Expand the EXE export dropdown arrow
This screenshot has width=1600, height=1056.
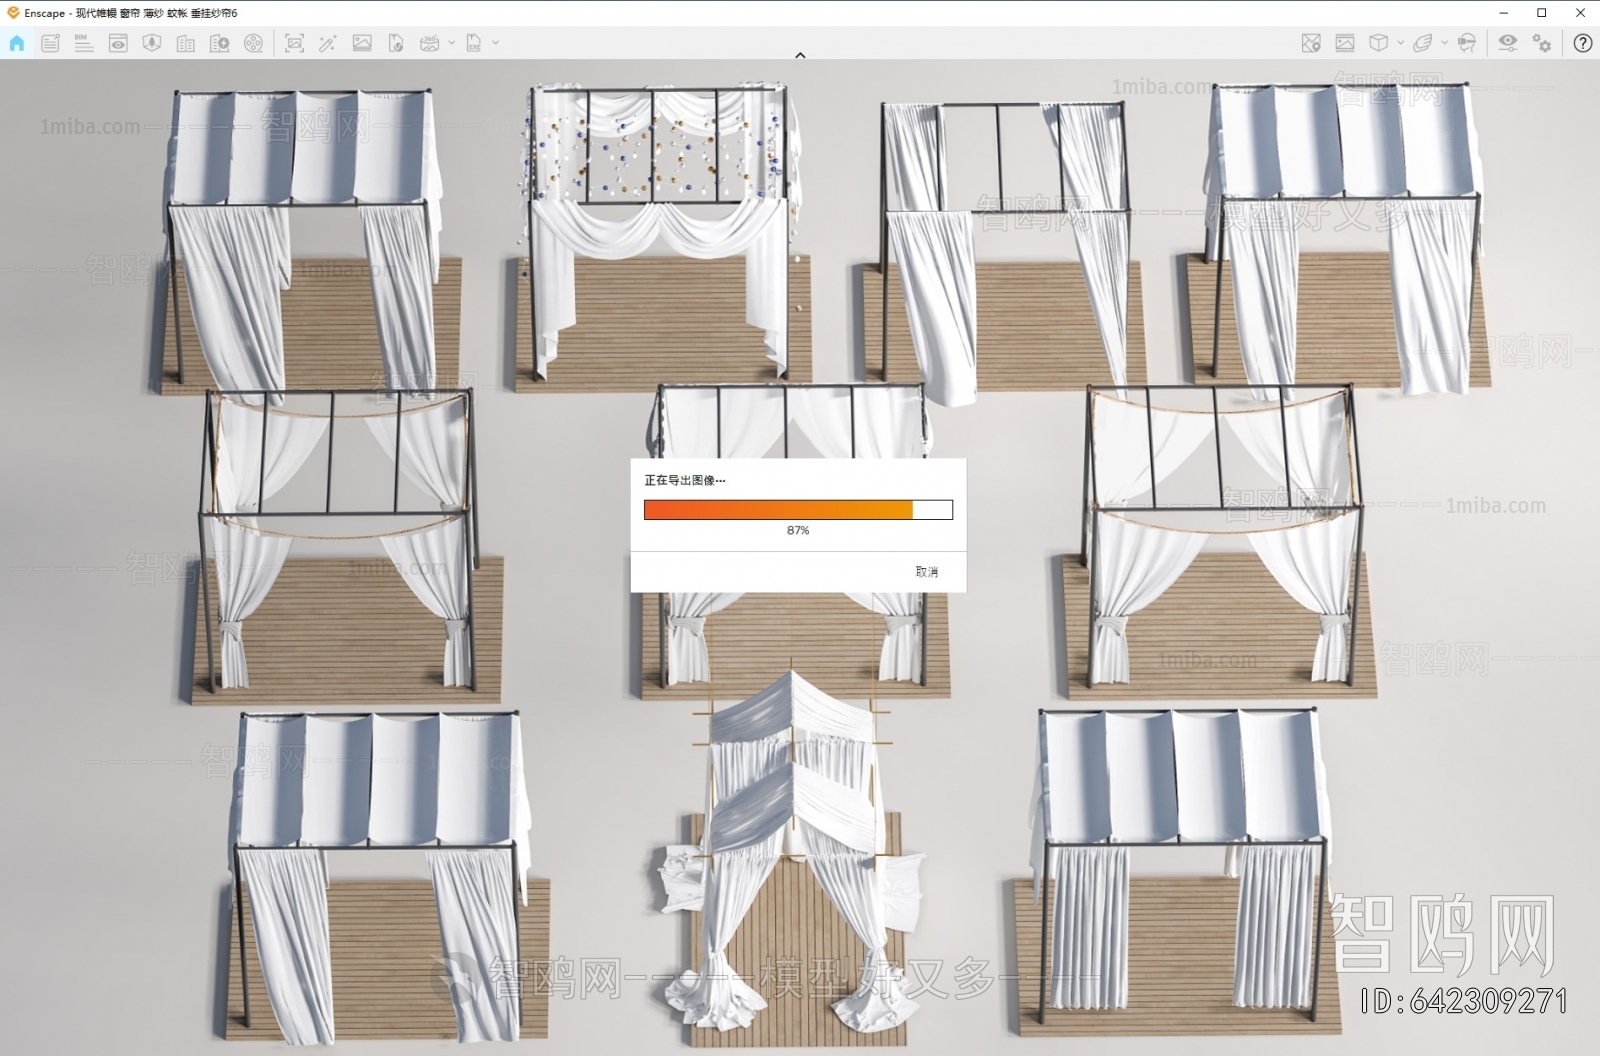(x=495, y=43)
